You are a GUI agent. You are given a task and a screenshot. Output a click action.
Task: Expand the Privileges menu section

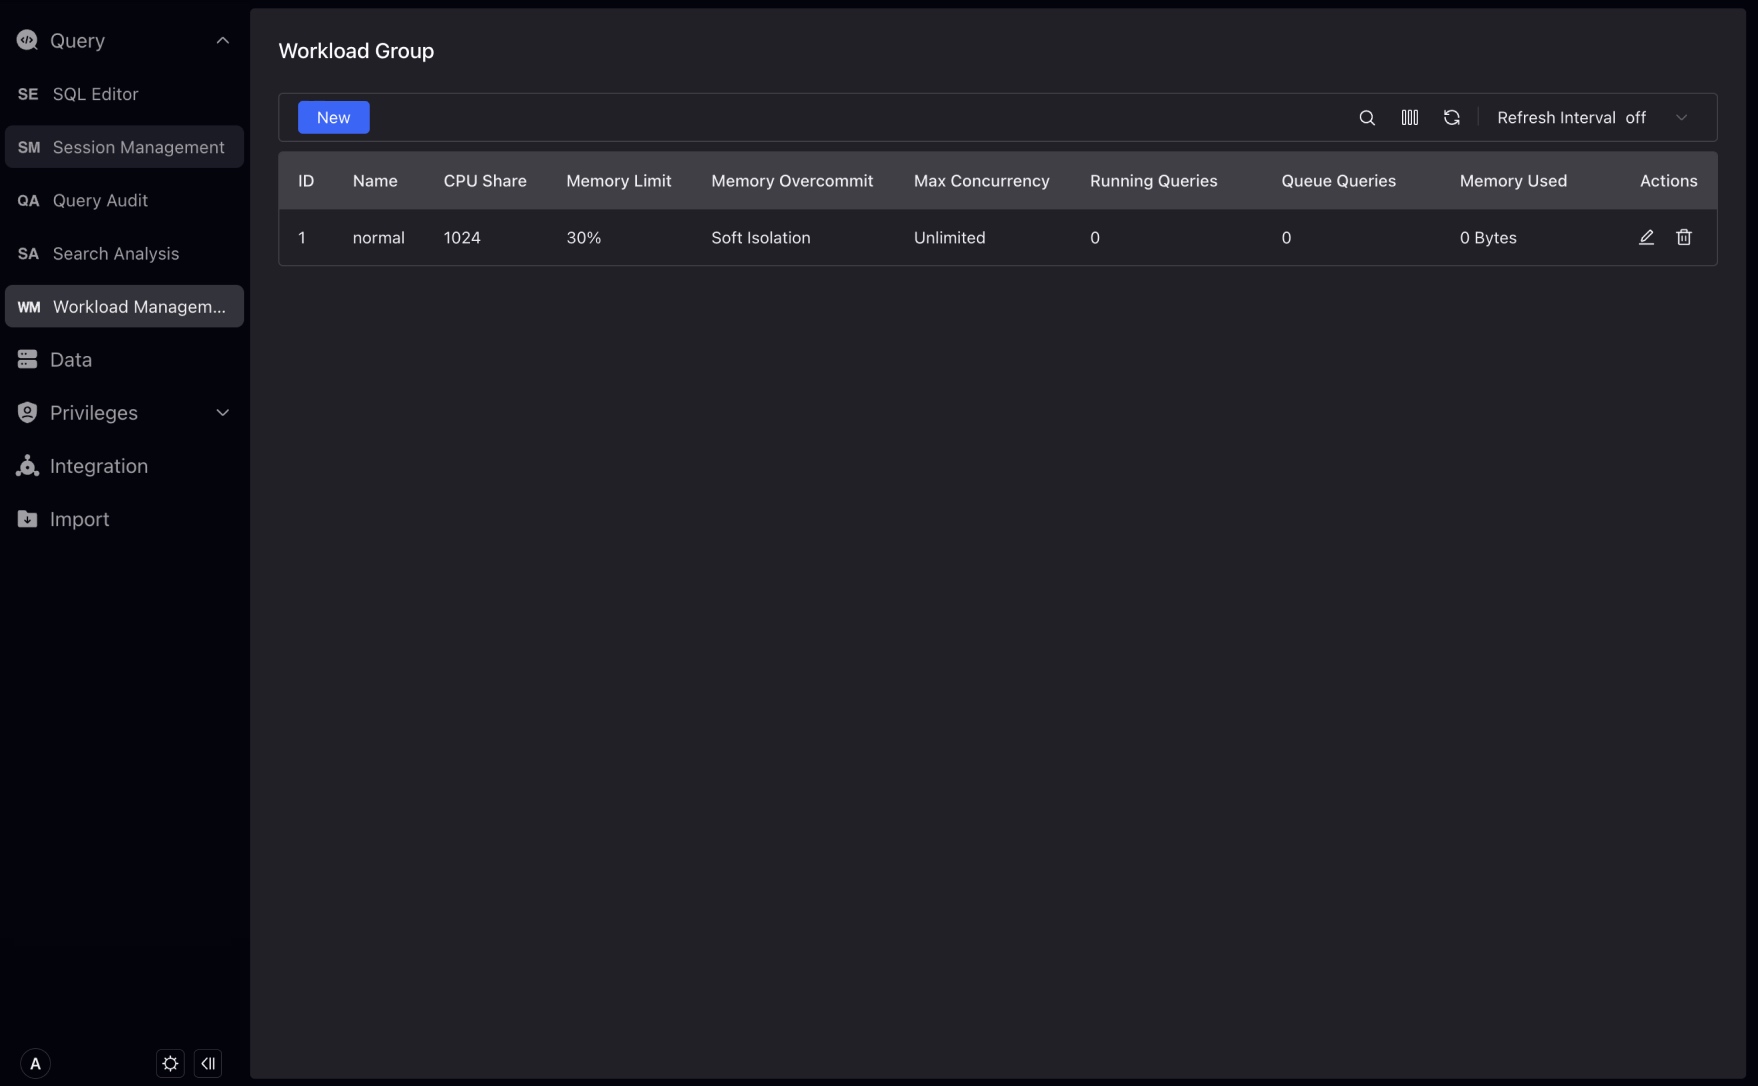(222, 413)
